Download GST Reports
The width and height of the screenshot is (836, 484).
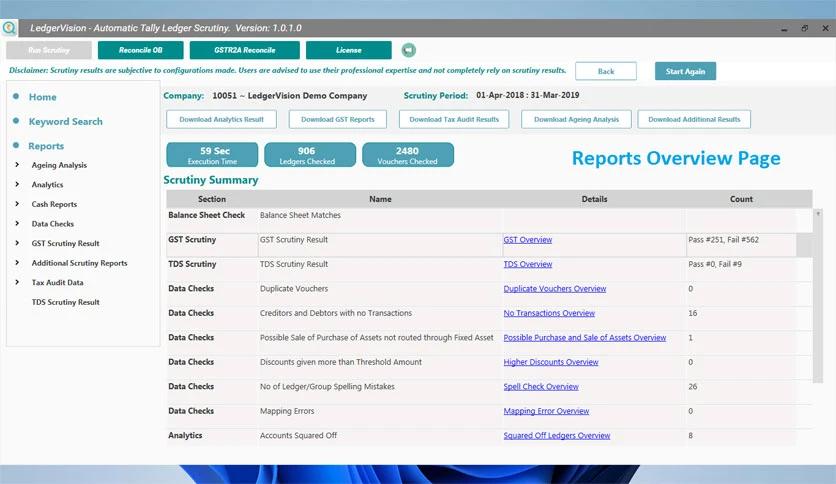pos(337,119)
